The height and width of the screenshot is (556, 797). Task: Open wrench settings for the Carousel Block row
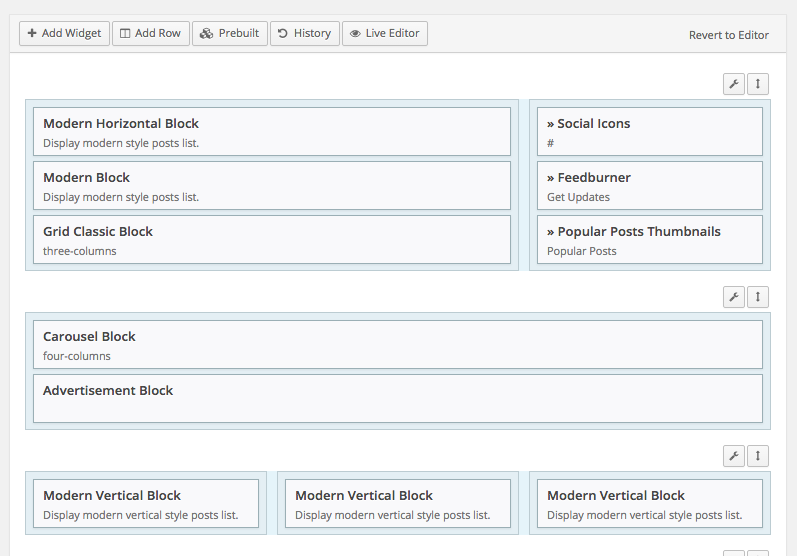click(734, 297)
